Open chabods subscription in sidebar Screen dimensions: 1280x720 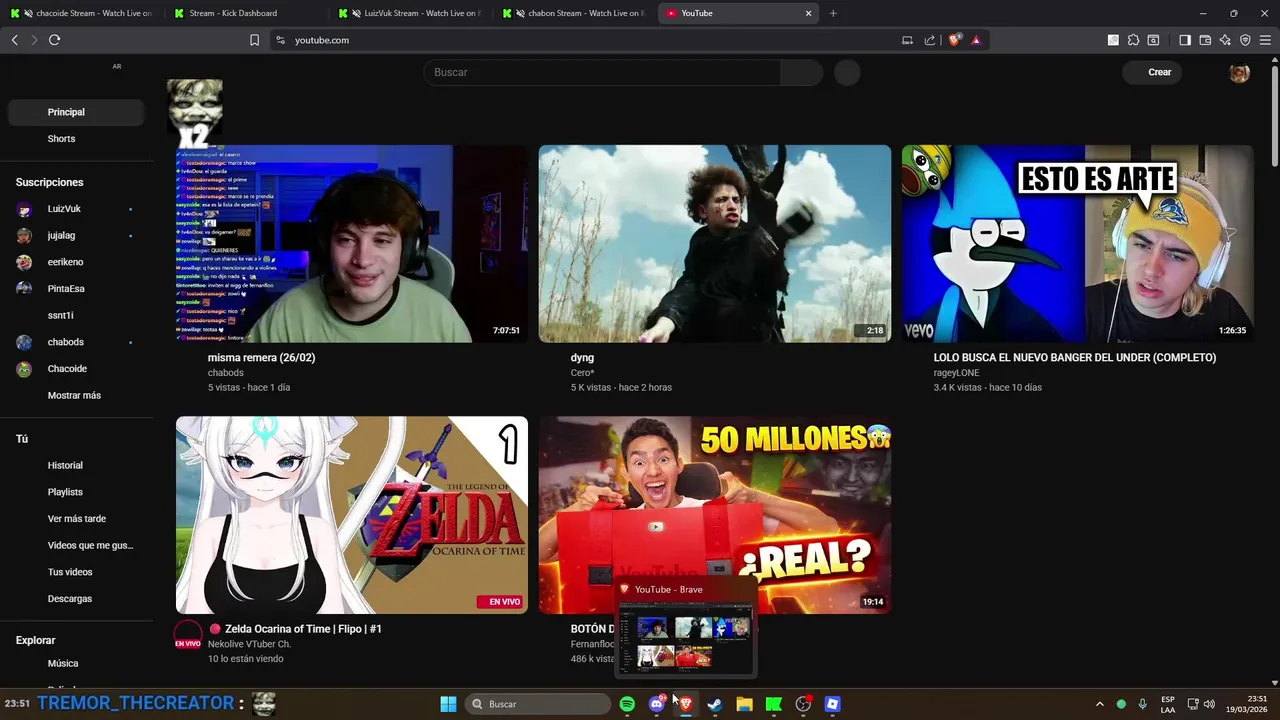tap(76, 342)
